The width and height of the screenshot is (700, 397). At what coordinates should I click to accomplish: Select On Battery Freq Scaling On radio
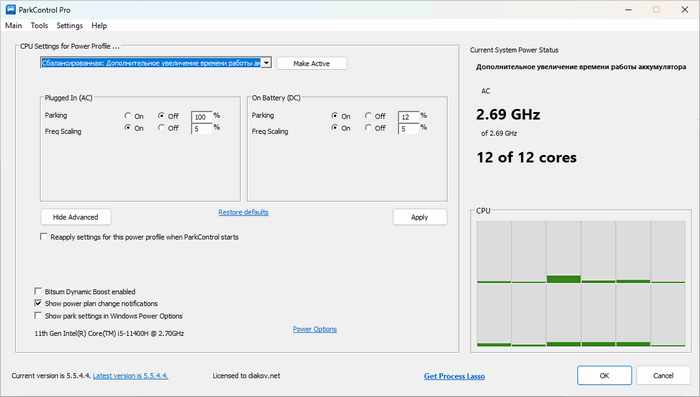[x=335, y=128]
